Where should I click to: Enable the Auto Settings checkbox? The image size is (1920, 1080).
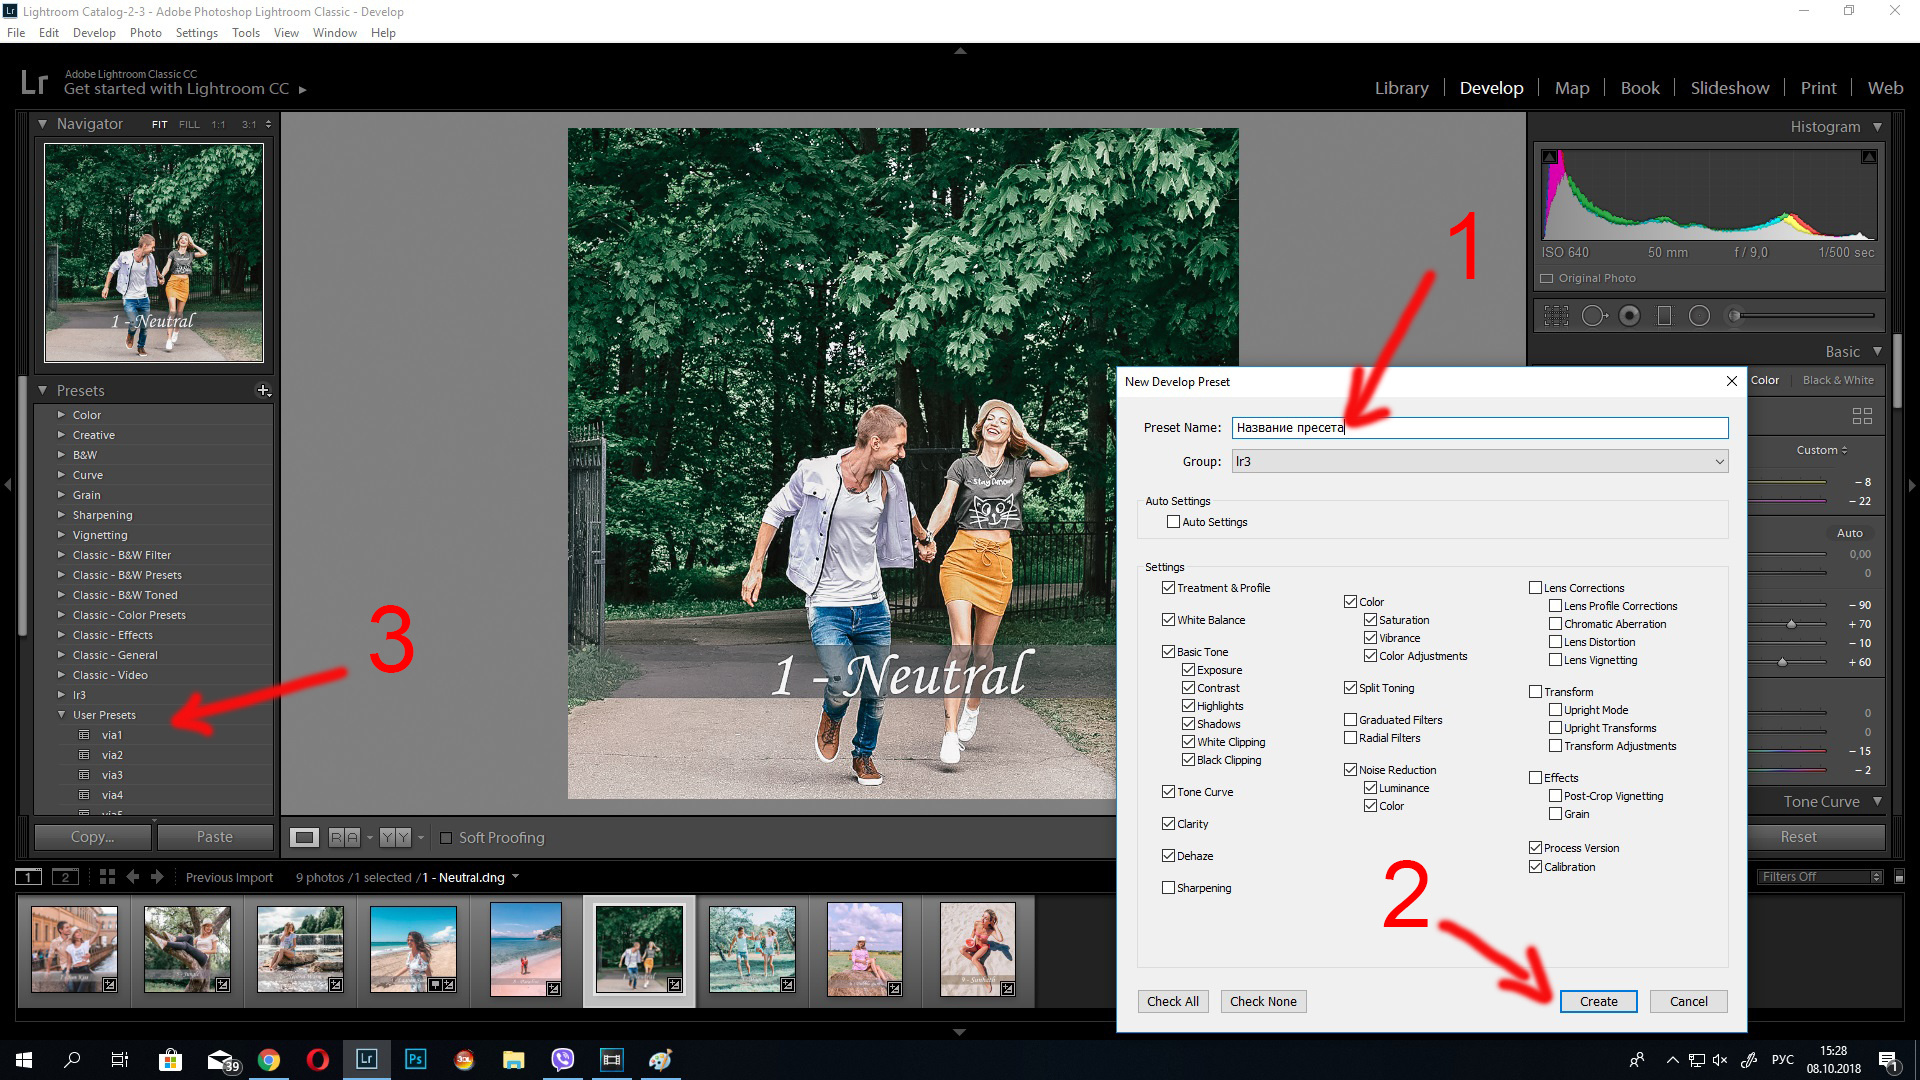pos(1173,521)
